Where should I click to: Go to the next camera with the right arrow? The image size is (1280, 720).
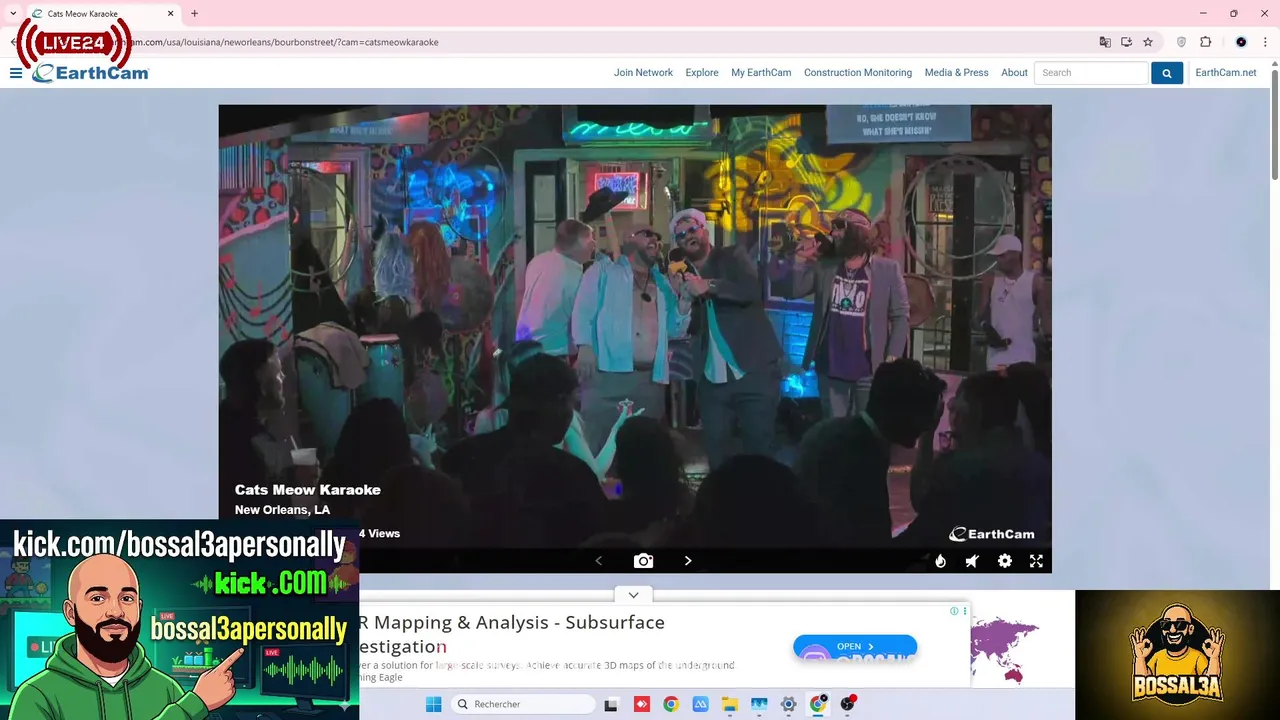point(688,561)
